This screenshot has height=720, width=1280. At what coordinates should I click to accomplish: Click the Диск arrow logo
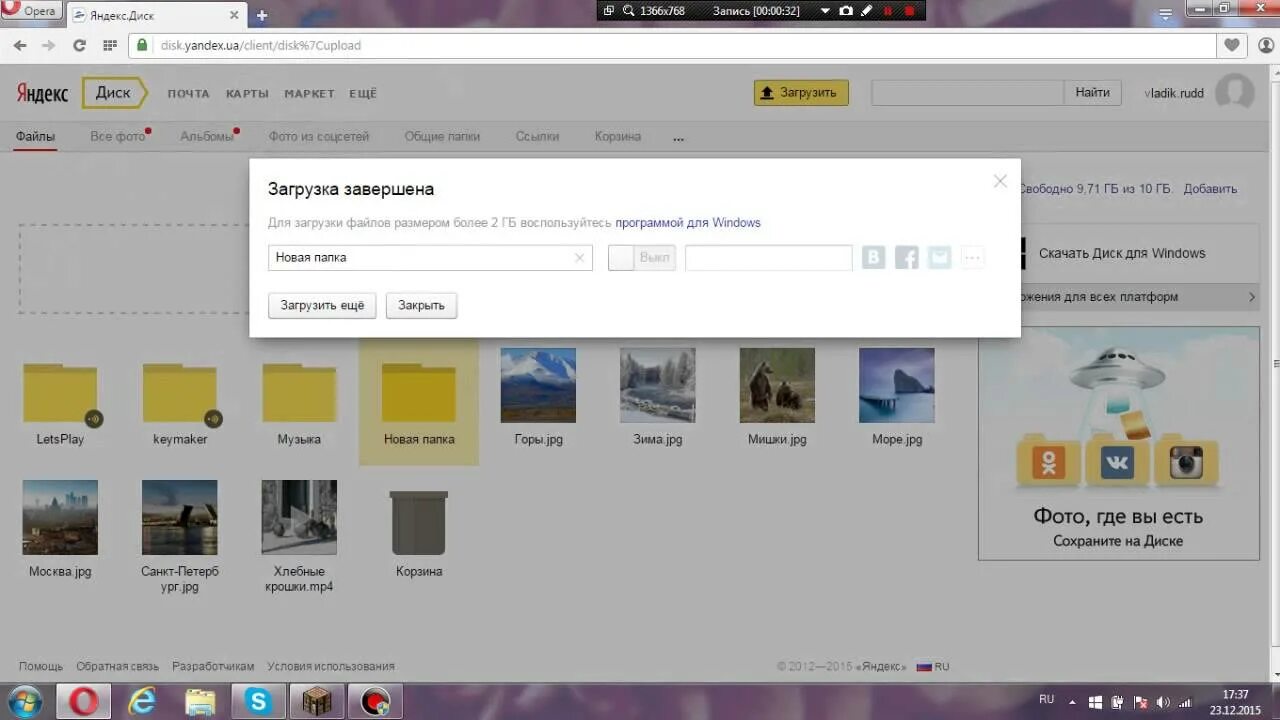[x=114, y=93]
